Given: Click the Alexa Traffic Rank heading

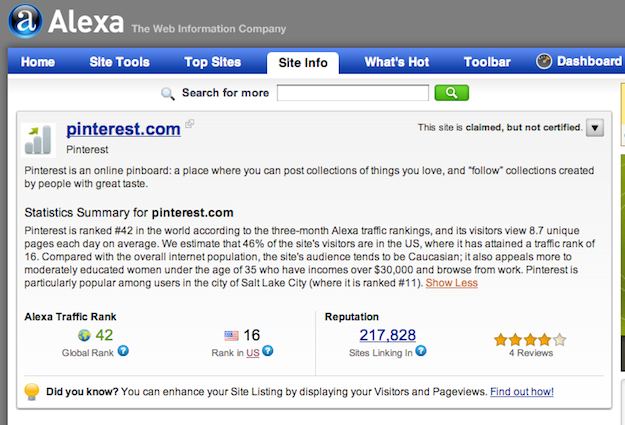Looking at the screenshot, I should [70, 317].
